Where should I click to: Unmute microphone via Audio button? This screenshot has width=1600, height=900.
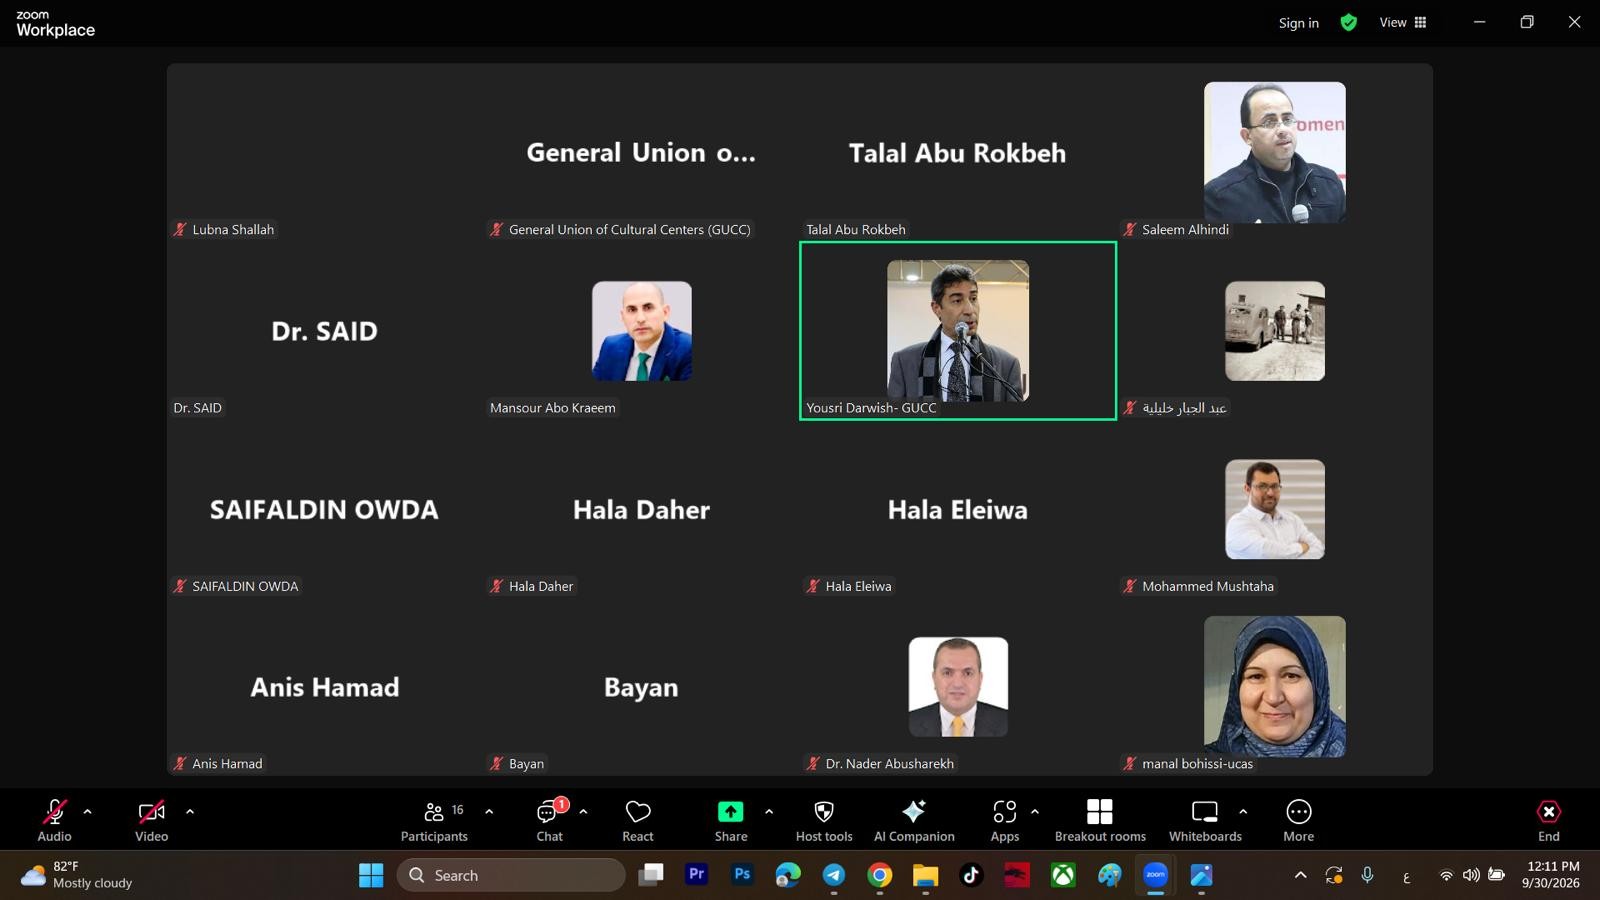click(x=54, y=820)
